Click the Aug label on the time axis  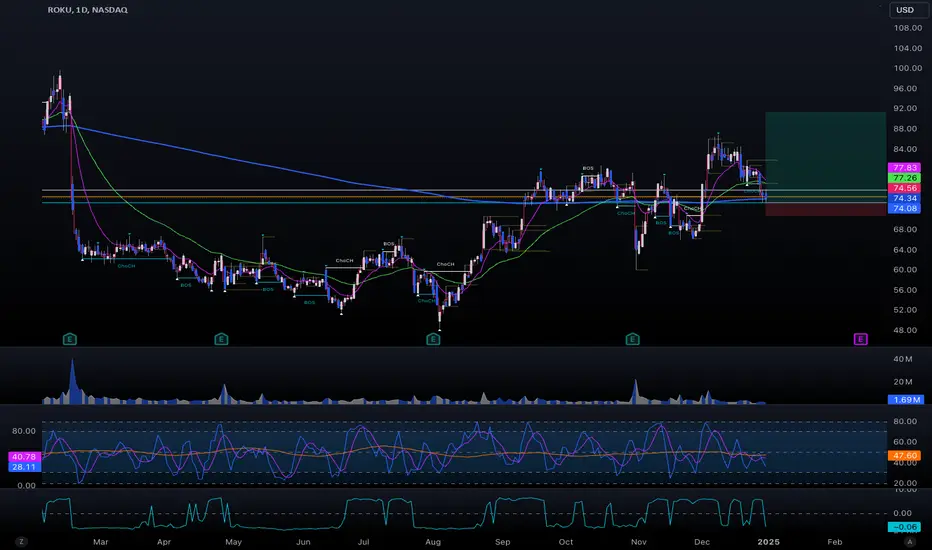(x=433, y=542)
